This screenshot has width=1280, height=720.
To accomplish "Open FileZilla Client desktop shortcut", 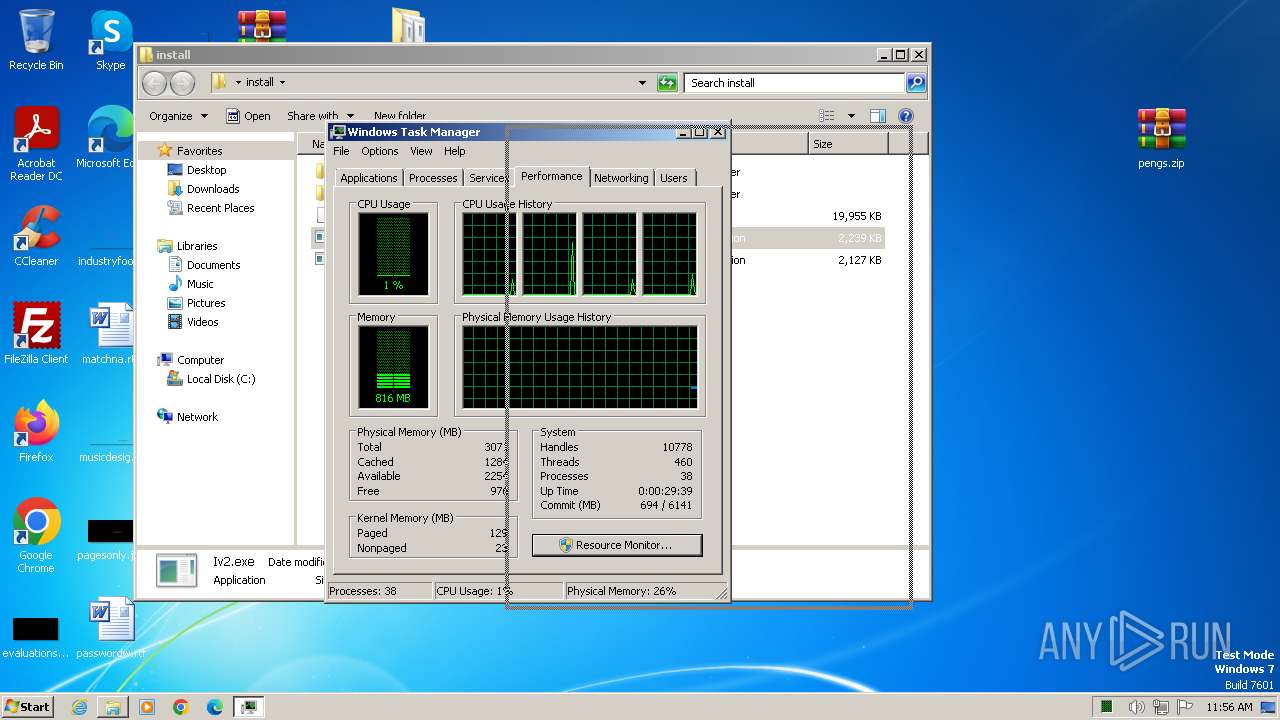I will (36, 334).
